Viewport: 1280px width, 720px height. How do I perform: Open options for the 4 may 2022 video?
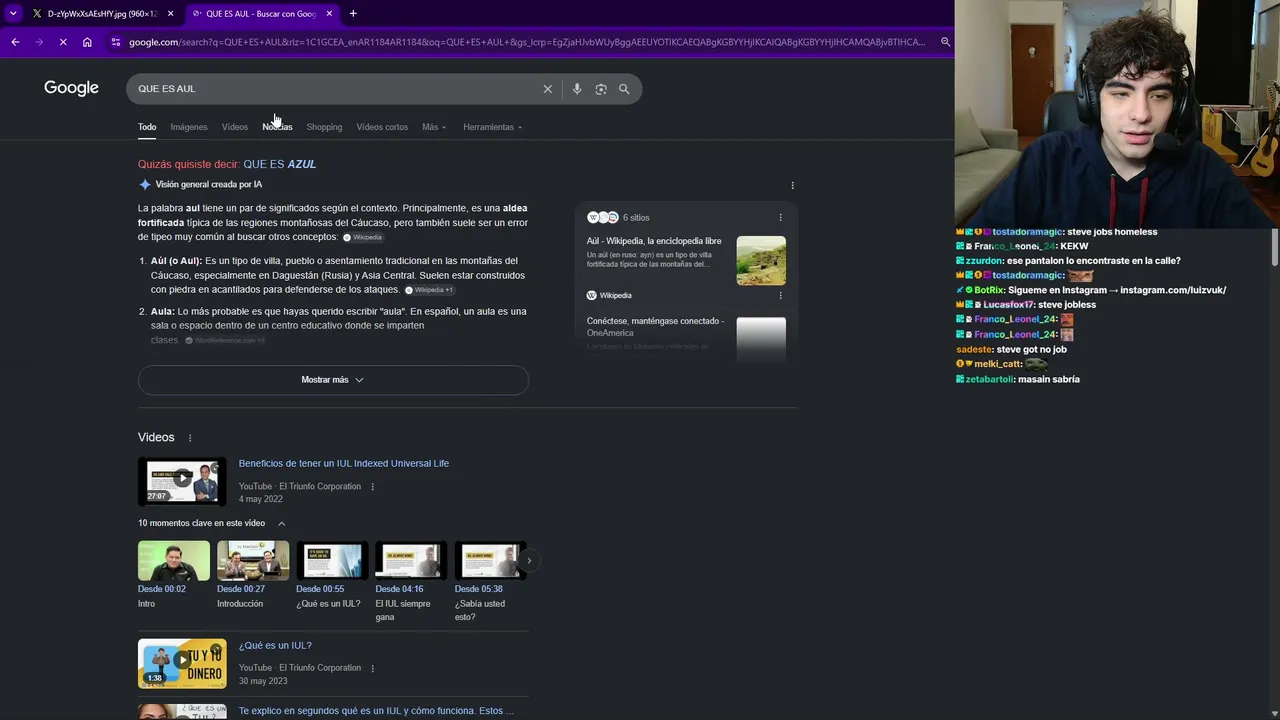coord(373,487)
